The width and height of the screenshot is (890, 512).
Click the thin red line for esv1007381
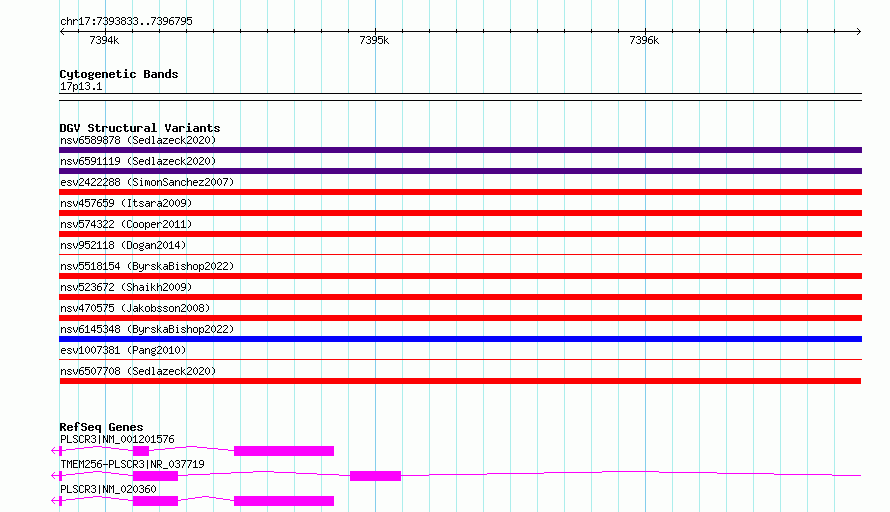pyautogui.click(x=460, y=359)
